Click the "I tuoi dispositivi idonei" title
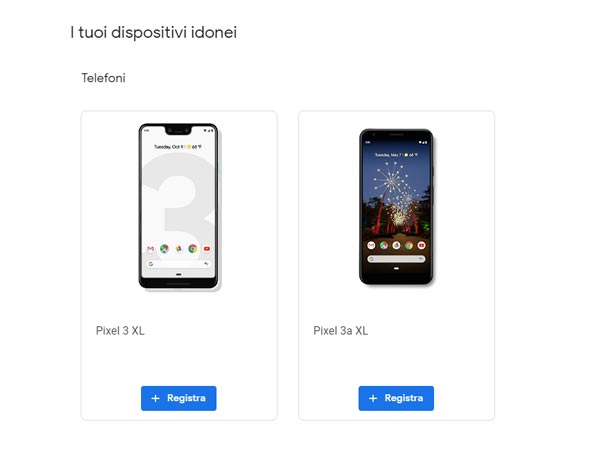The image size is (600, 466). click(153, 33)
